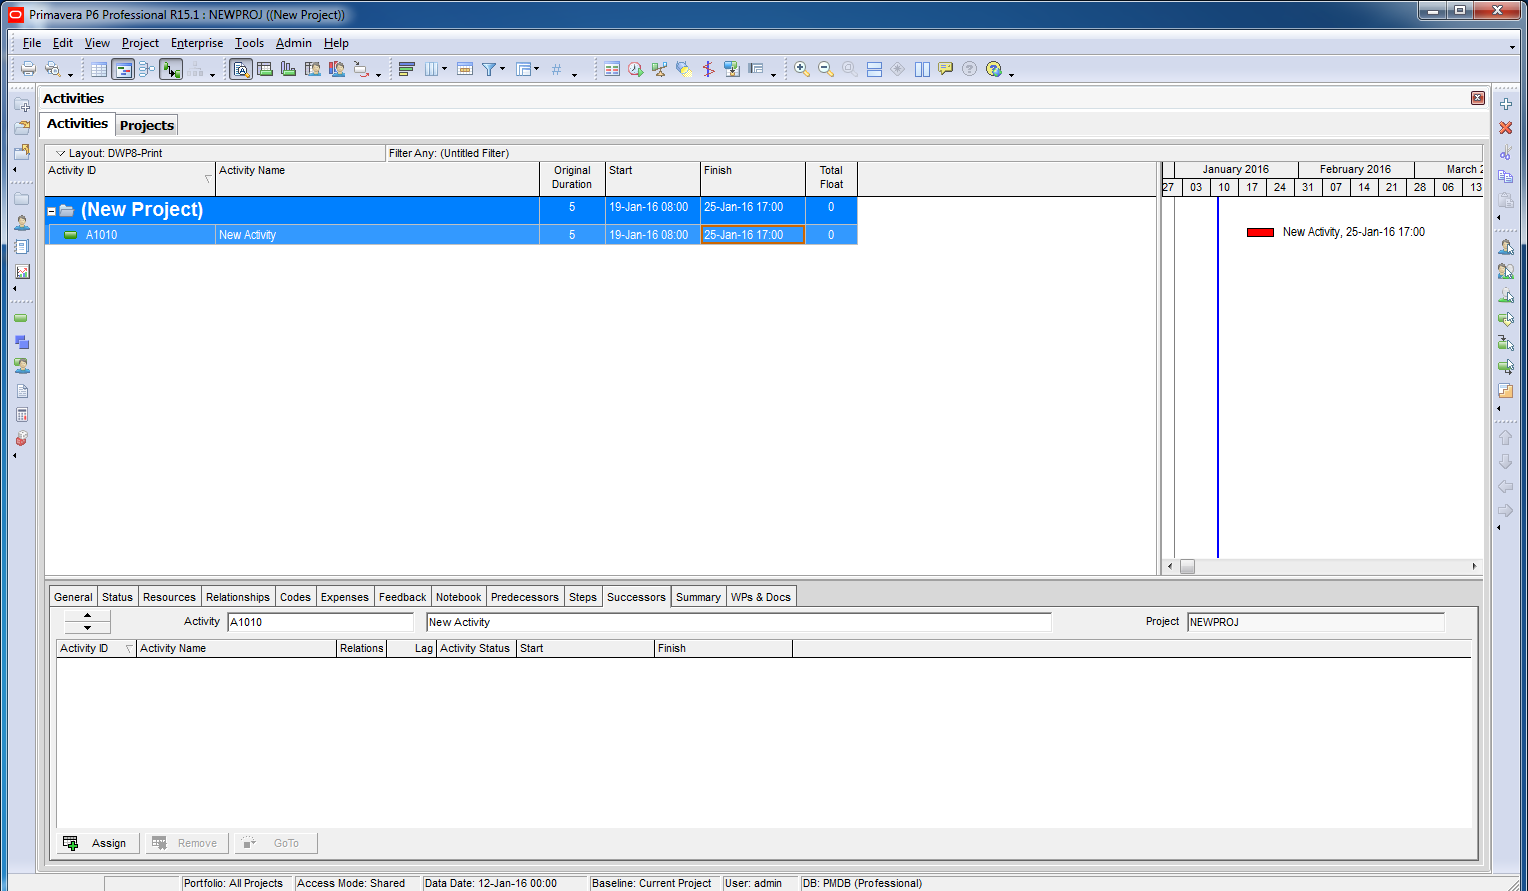Screen dimensions: 1528x891
Task: Click the Zoom In magnifier icon
Action: click(801, 69)
